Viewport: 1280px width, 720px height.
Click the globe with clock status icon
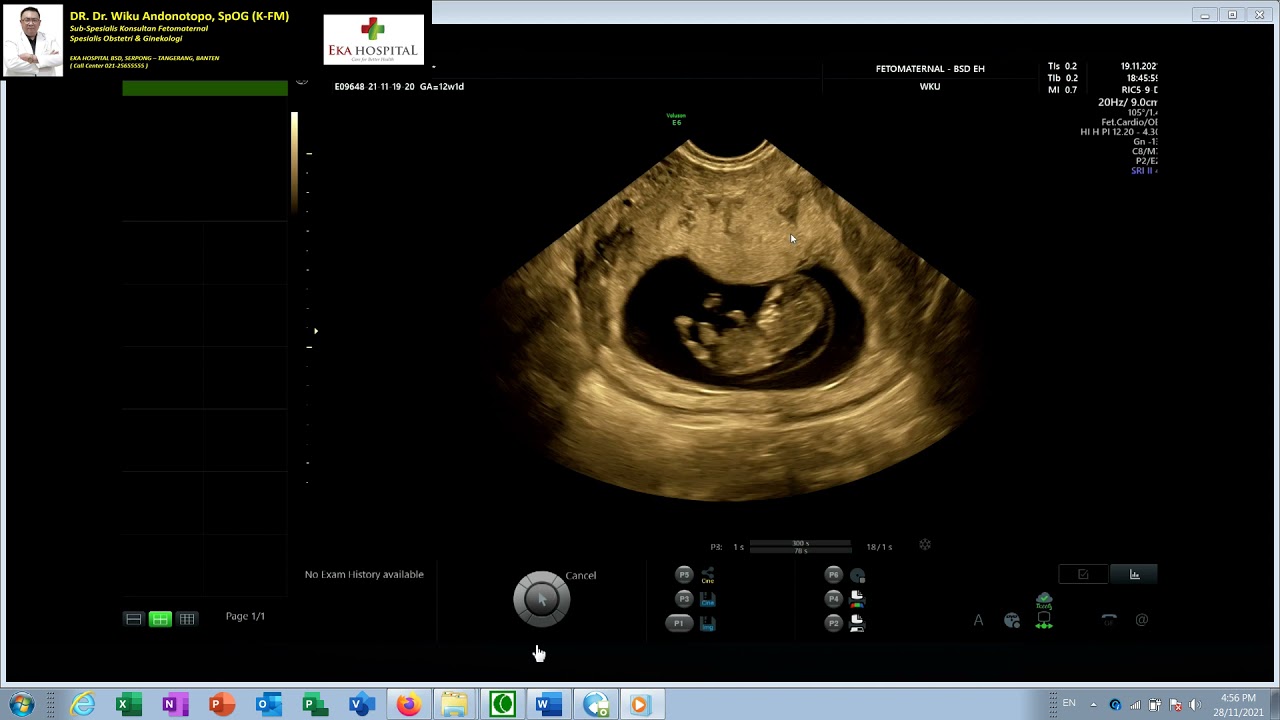(x=1012, y=621)
